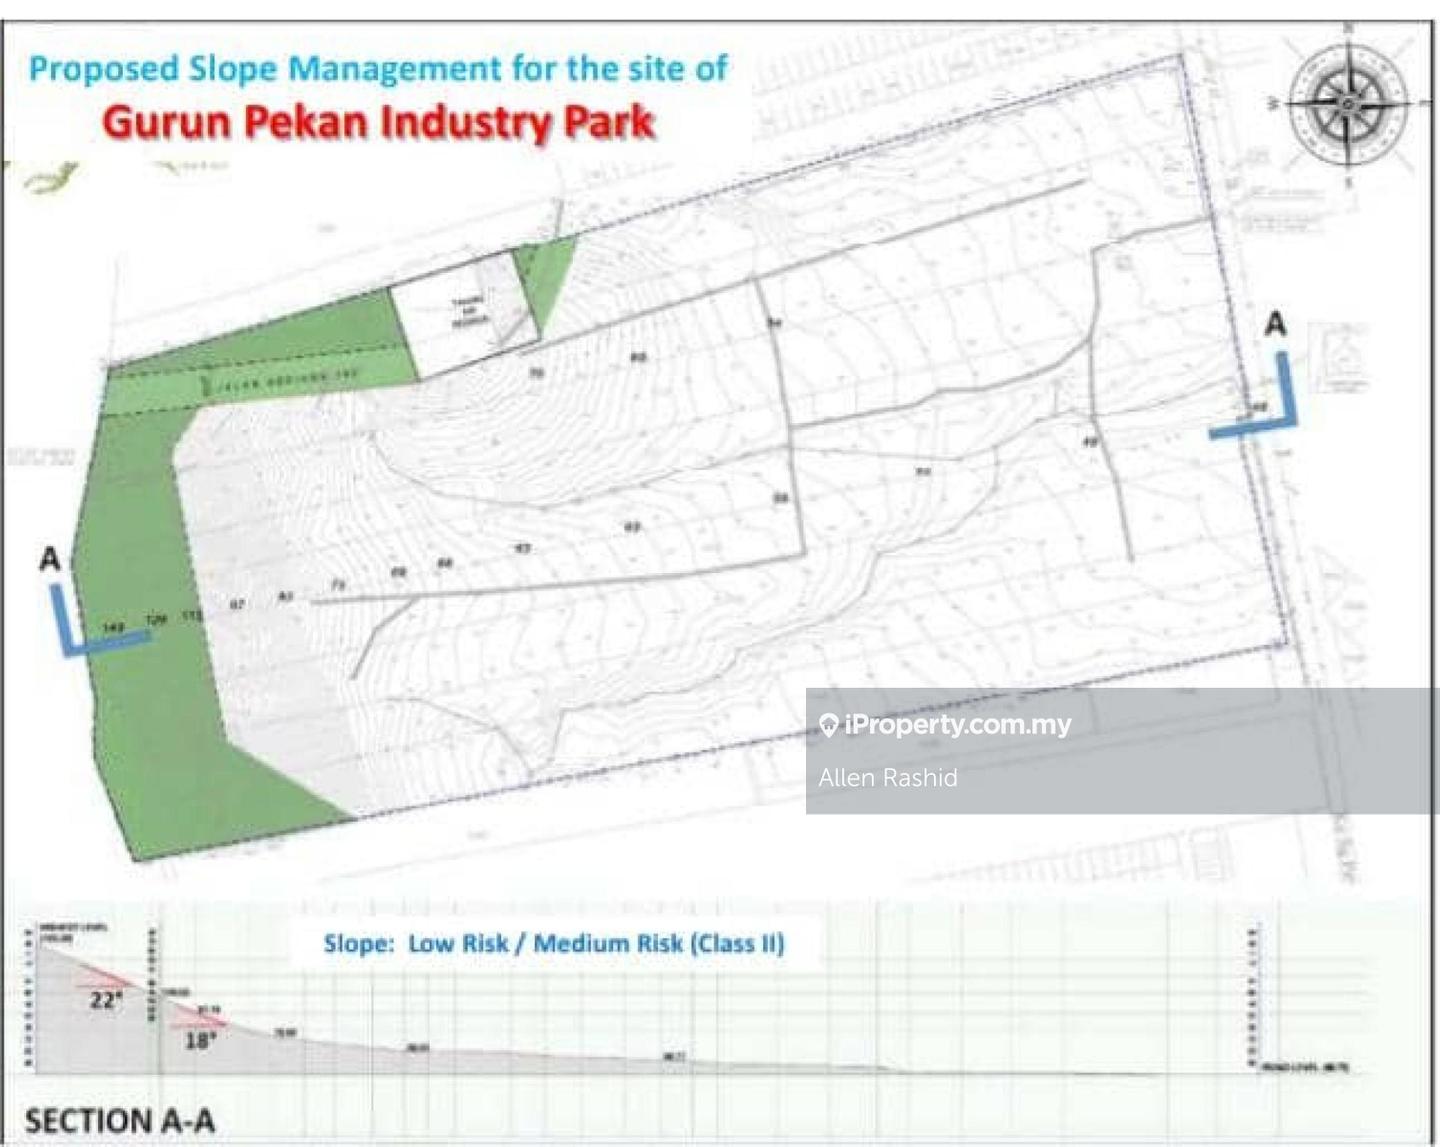Image resolution: width=1440 pixels, height=1147 pixels.
Task: Click the Proposed Slope Management heading text
Action: (378, 69)
